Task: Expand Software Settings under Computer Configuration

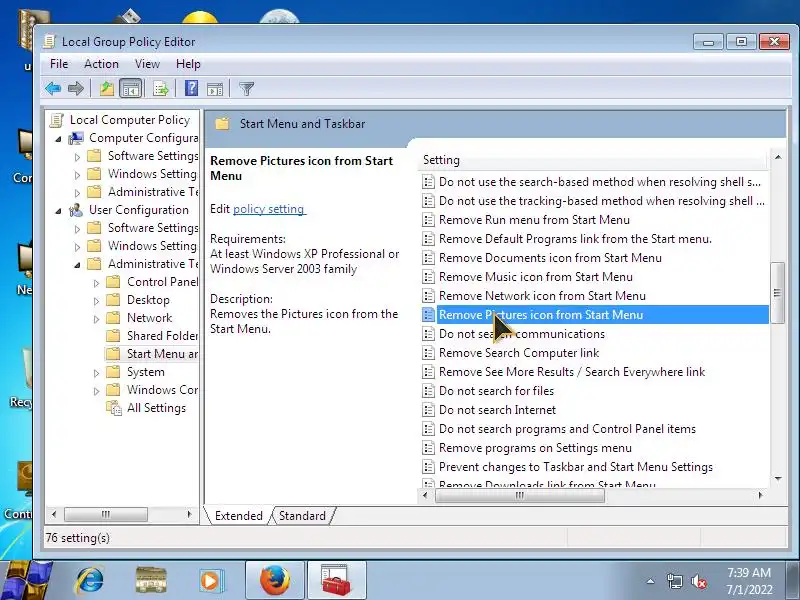Action: (77, 157)
